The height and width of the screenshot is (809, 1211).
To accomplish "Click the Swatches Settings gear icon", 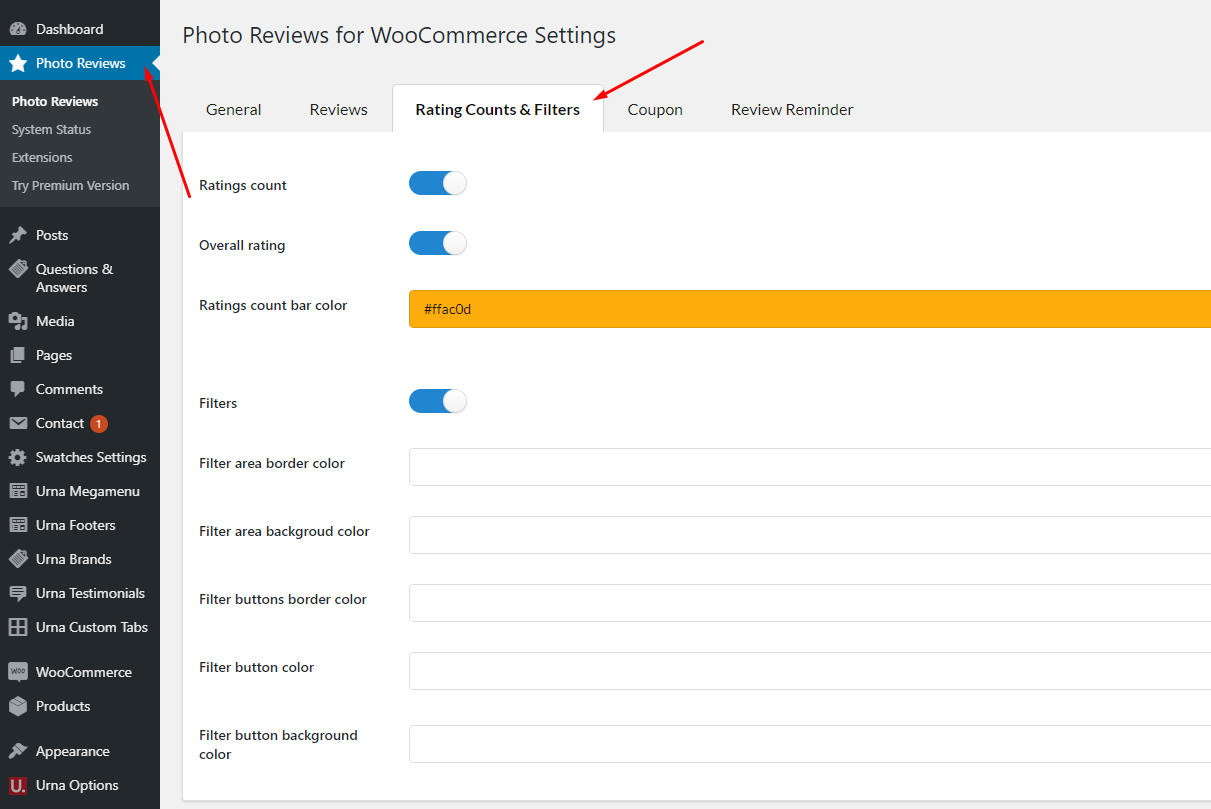I will pos(18,457).
